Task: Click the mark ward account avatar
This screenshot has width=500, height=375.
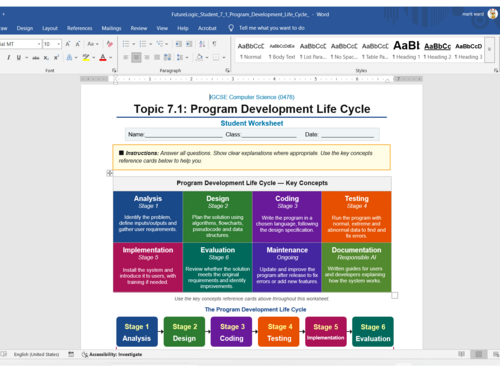Action: click(492, 14)
